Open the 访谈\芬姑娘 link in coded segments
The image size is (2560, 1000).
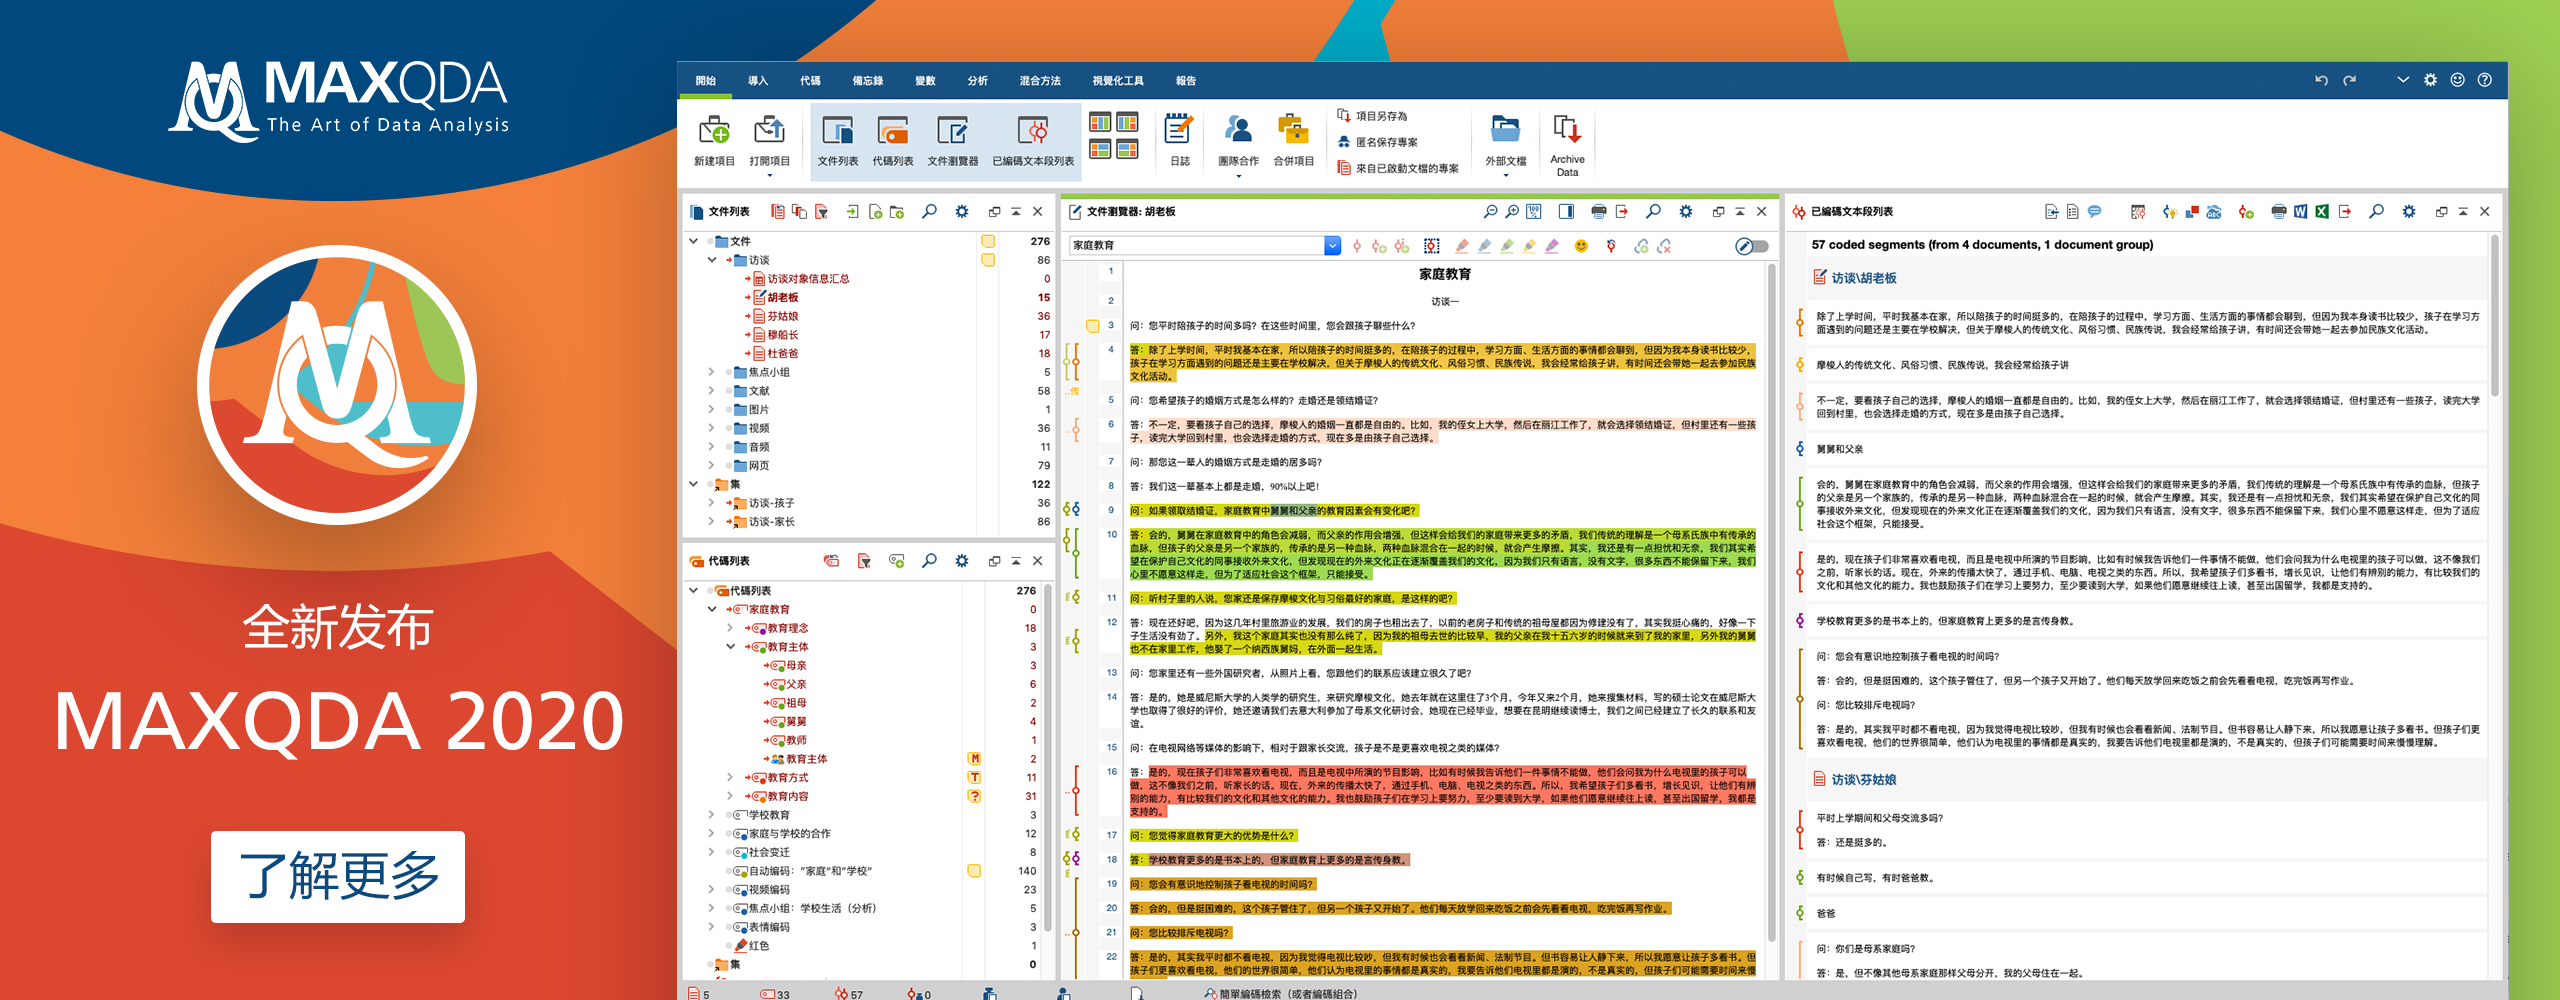tap(1863, 779)
